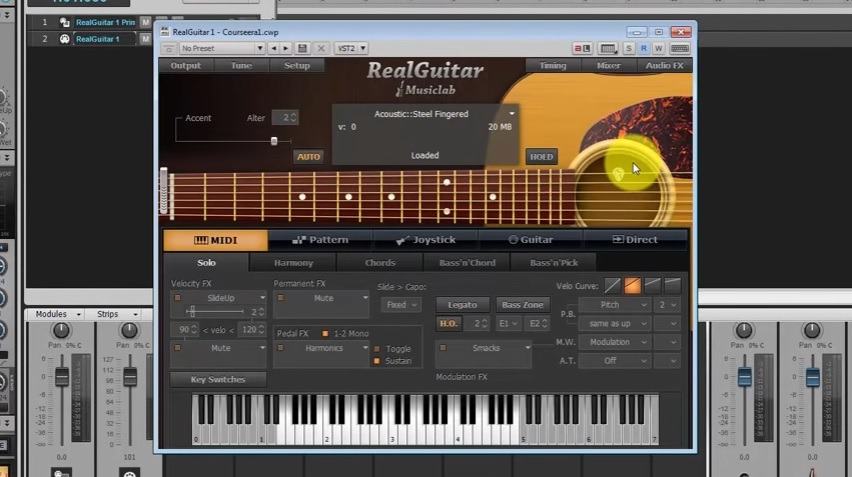
Task: Select the Chords mode tab
Action: click(380, 262)
